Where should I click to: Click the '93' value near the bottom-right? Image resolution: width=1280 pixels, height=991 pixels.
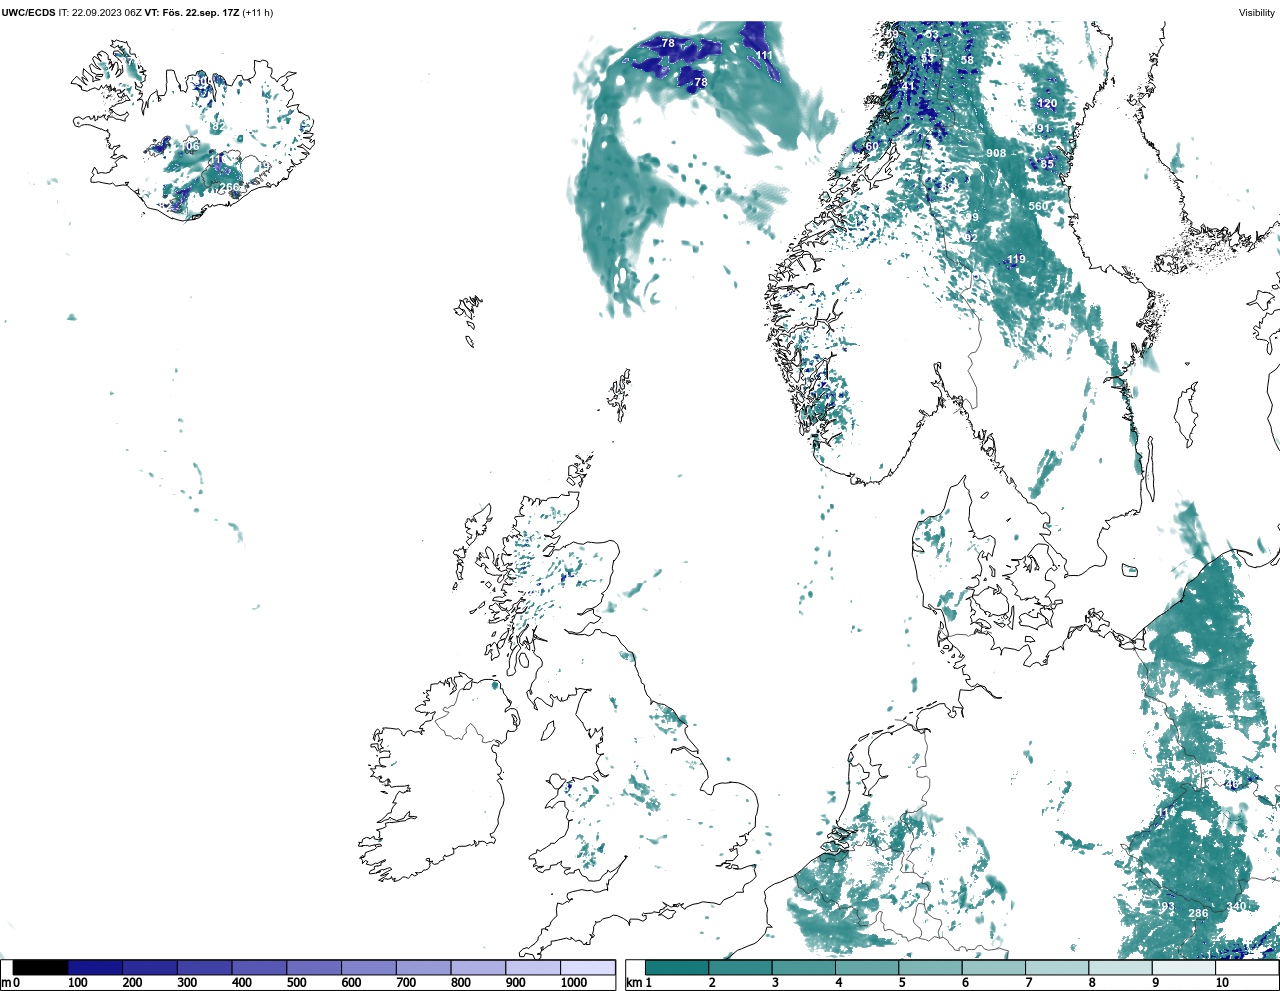pos(1167,907)
